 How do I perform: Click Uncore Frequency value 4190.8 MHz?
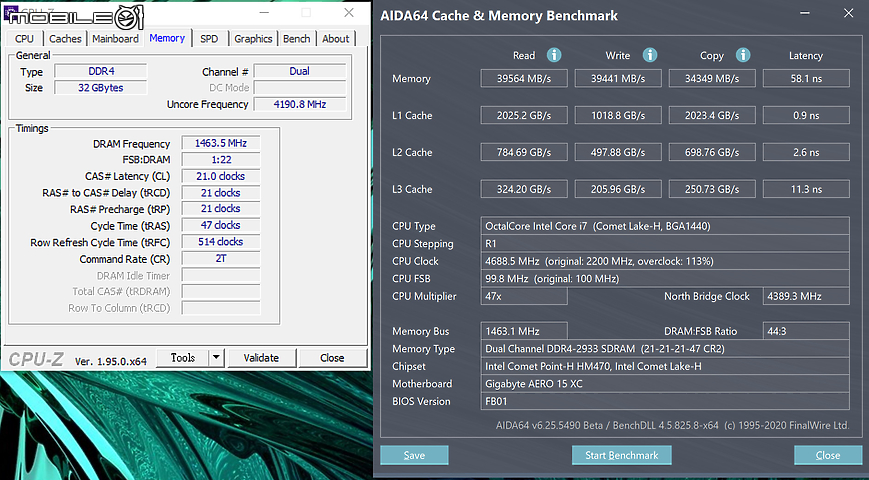tap(300, 104)
